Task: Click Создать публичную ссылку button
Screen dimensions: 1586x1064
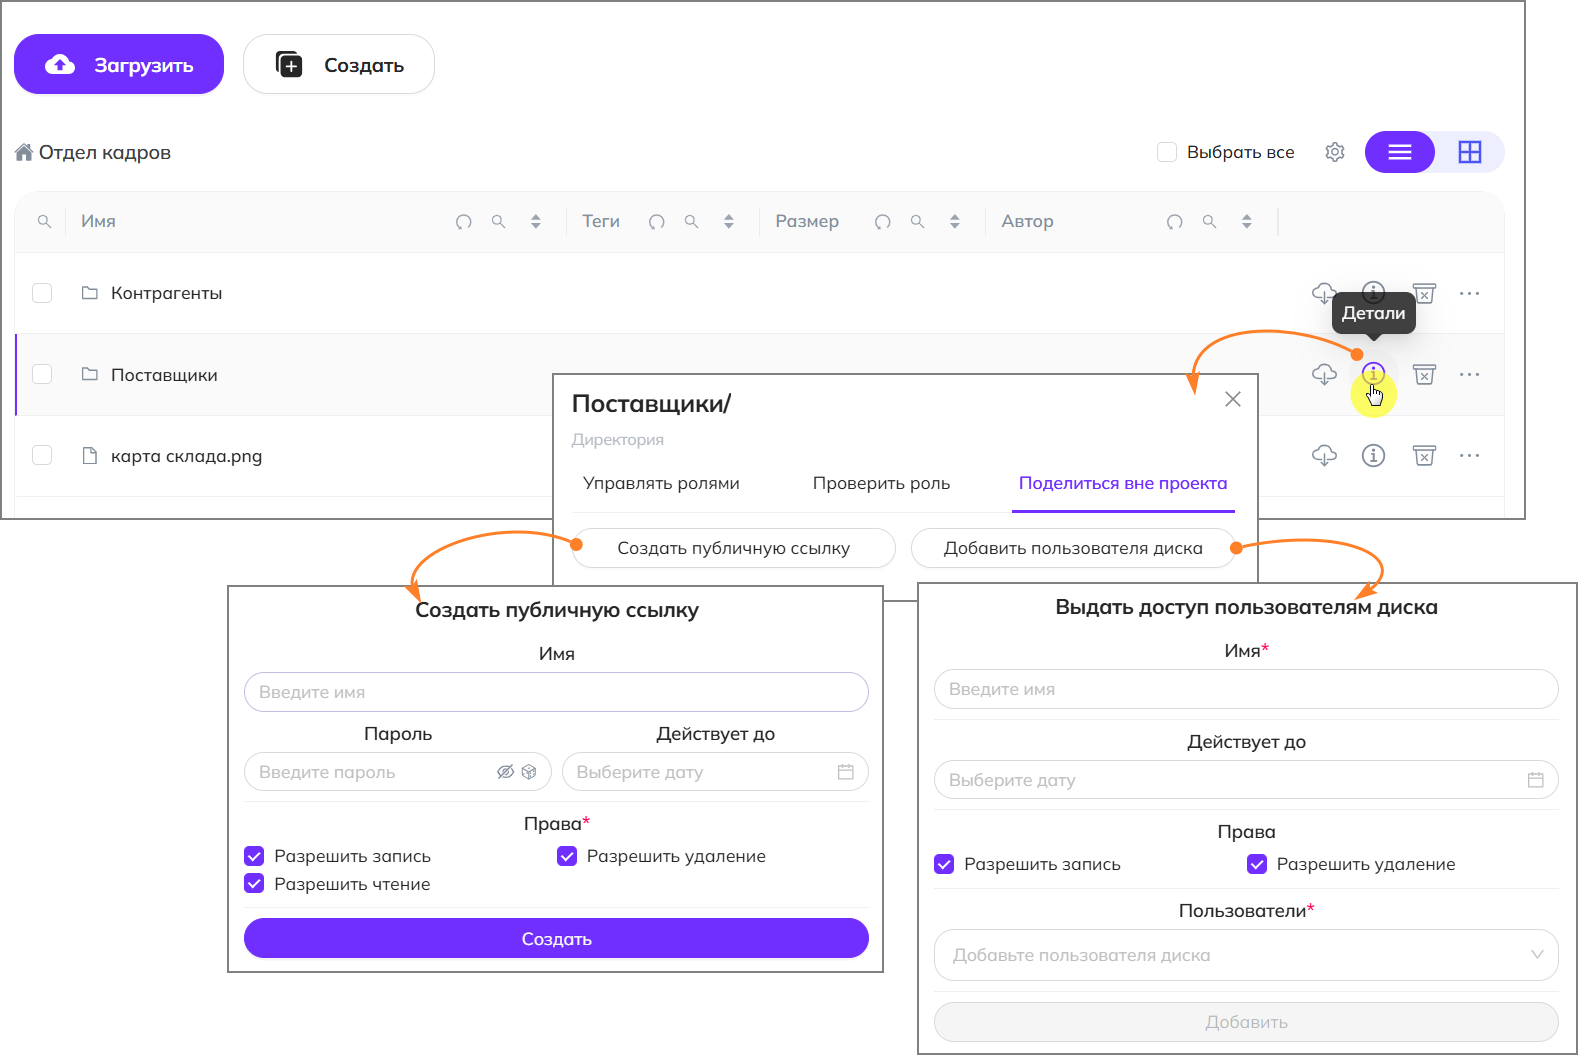Action: (733, 548)
